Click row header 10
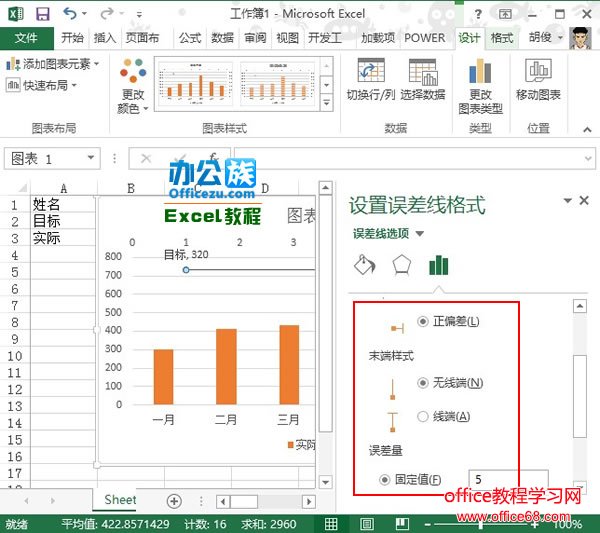This screenshot has width=600, height=533. [15, 356]
